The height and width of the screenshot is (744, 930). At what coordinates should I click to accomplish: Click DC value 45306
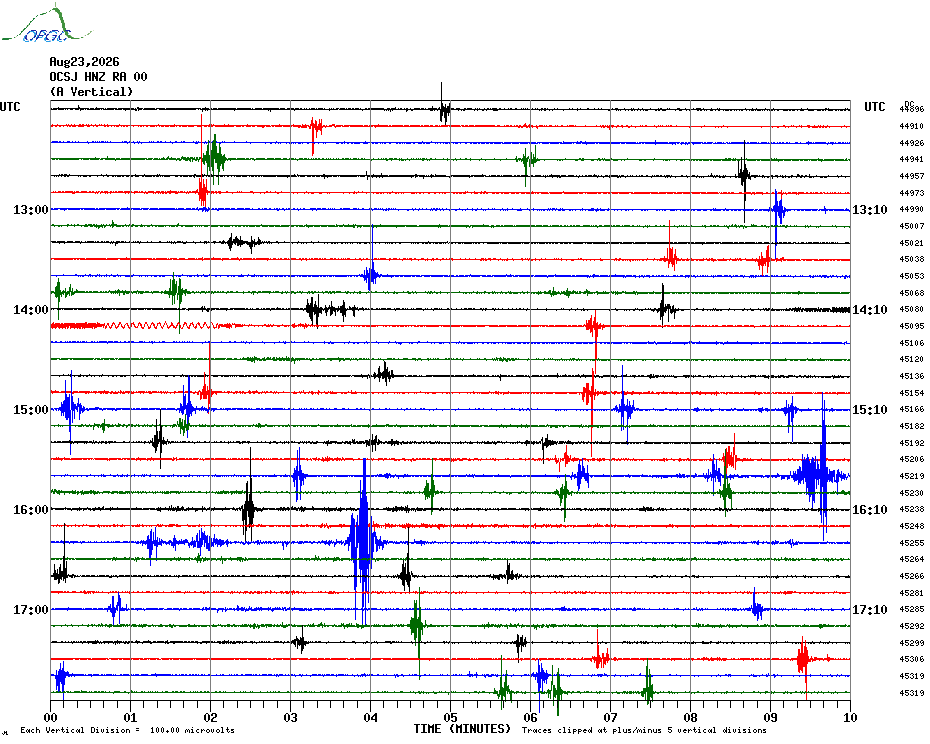pos(912,660)
